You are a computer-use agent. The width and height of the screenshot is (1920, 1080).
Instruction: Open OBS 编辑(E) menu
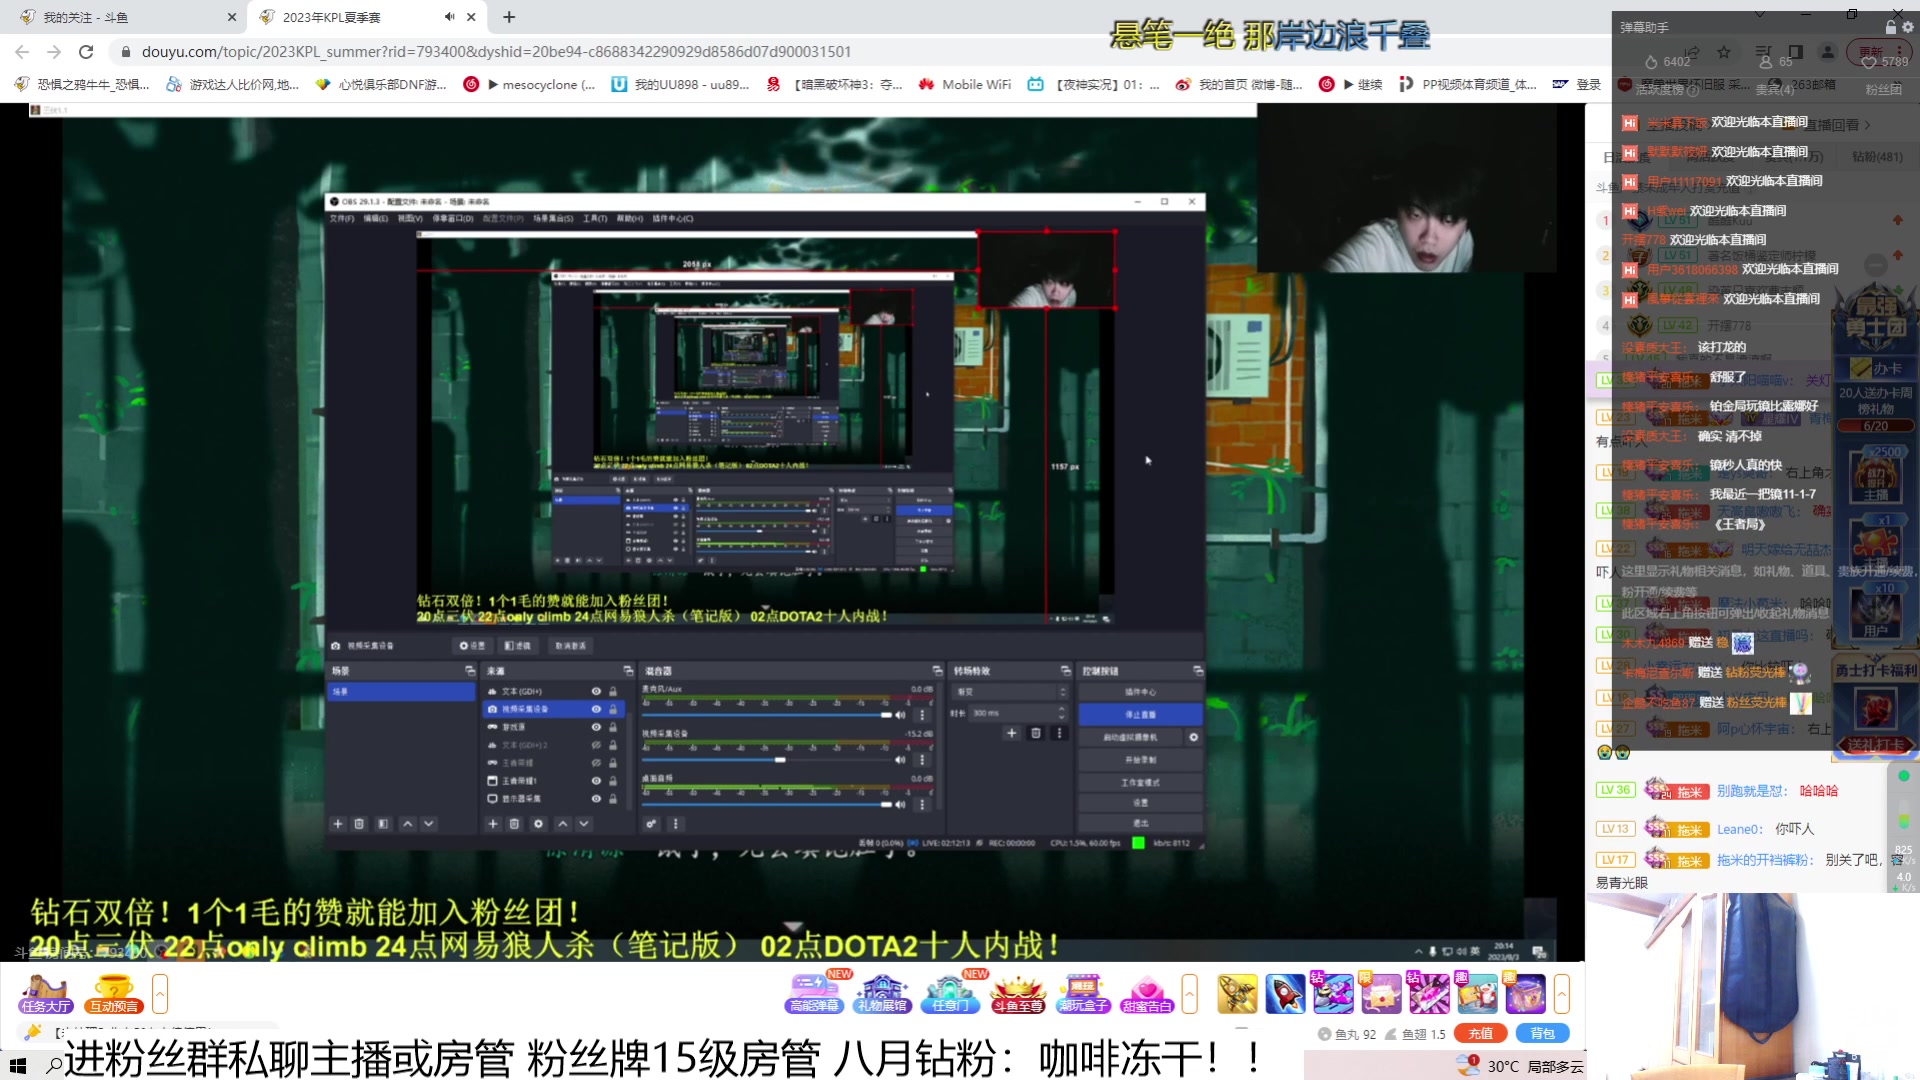click(x=376, y=218)
